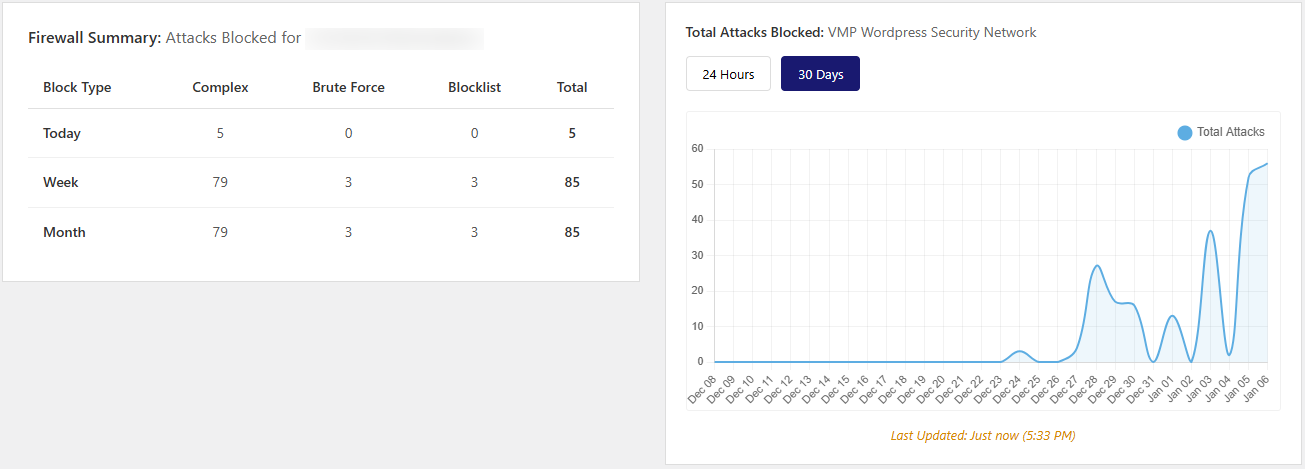The width and height of the screenshot is (1305, 469).
Task: Toggle the Total Attacks legend label
Action: pos(1230,132)
